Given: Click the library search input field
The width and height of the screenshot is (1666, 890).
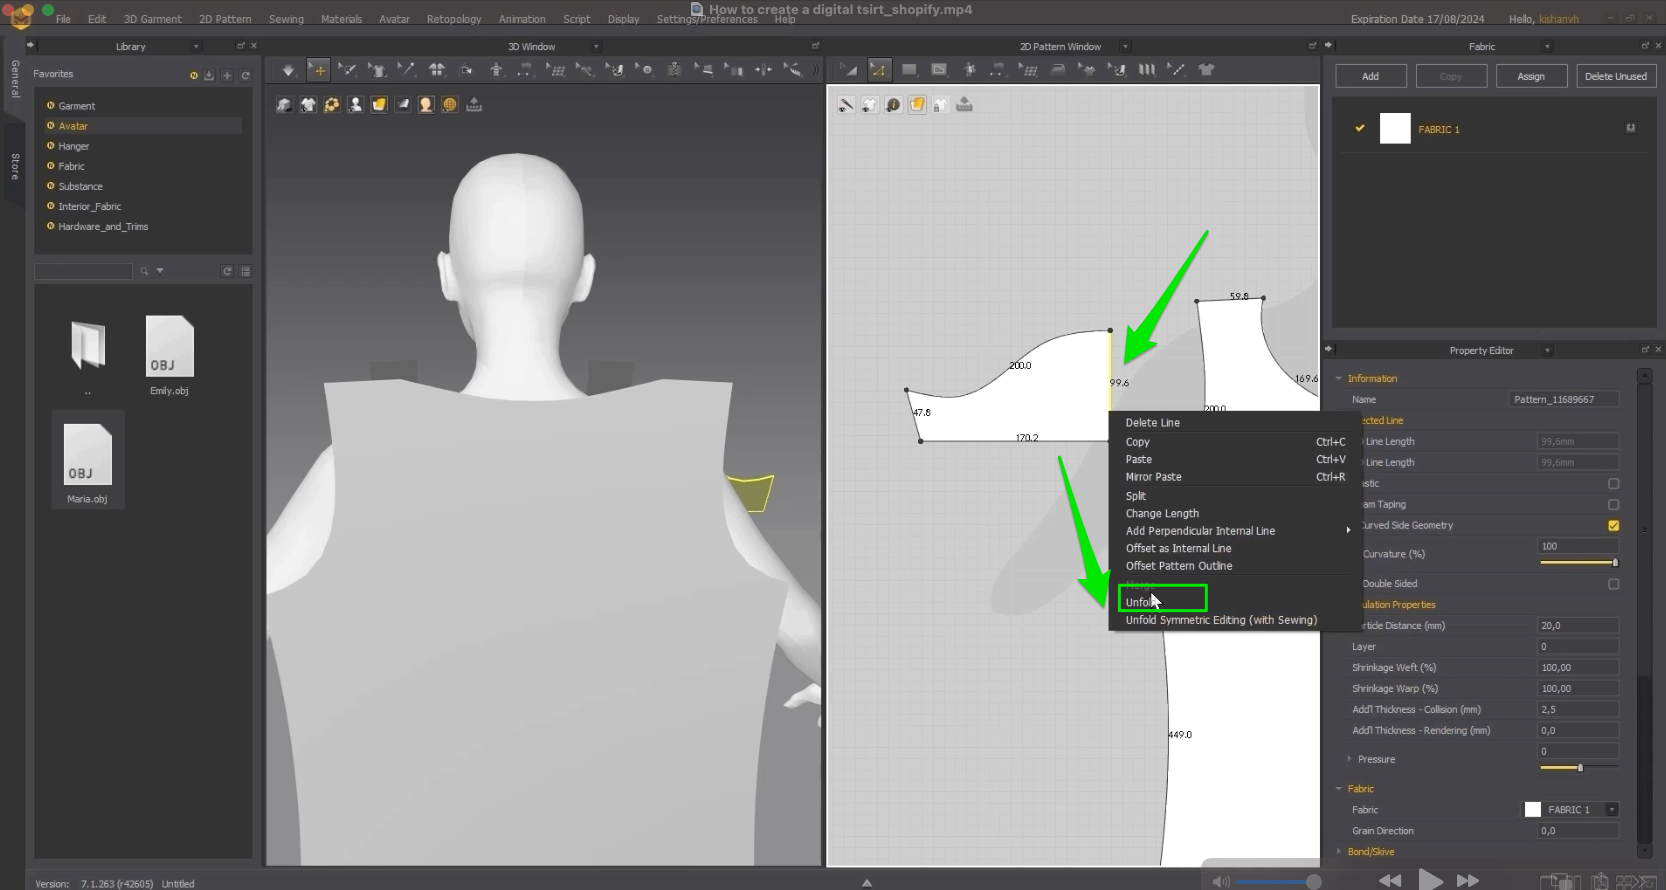Looking at the screenshot, I should pyautogui.click(x=83, y=271).
